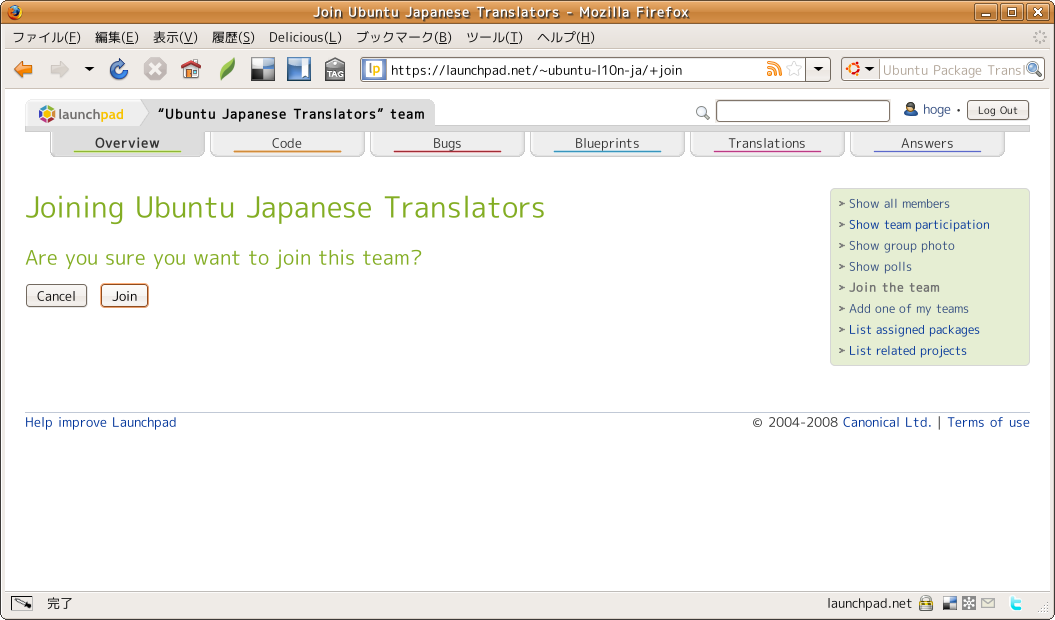Focus the Ubuntu Package Translations search field
This screenshot has width=1055, height=620.
pyautogui.click(x=953, y=70)
